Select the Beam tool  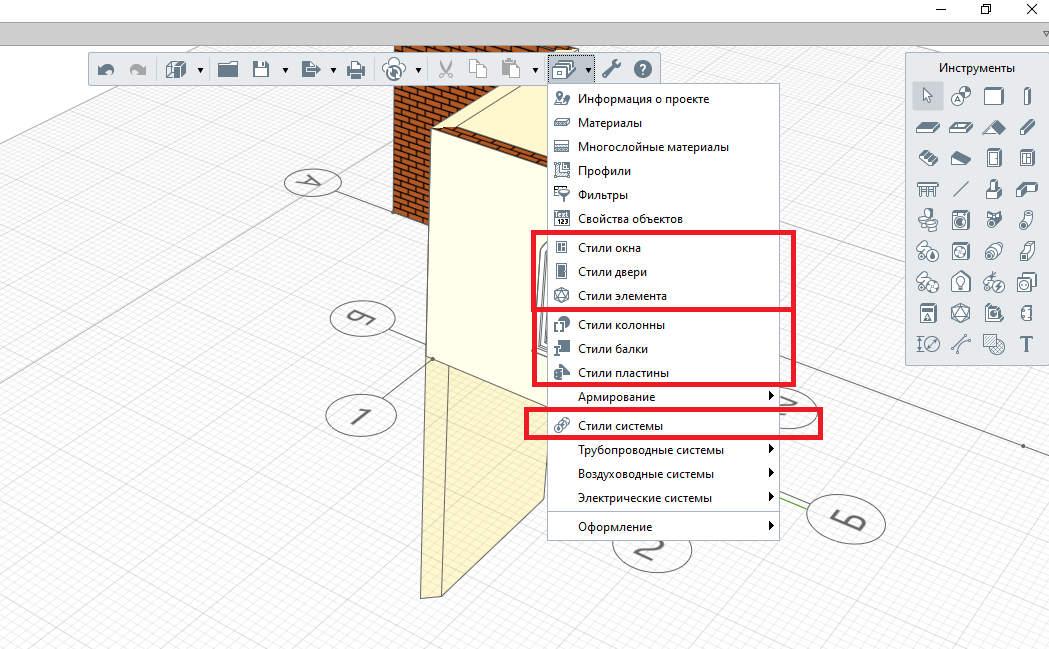point(1027,127)
